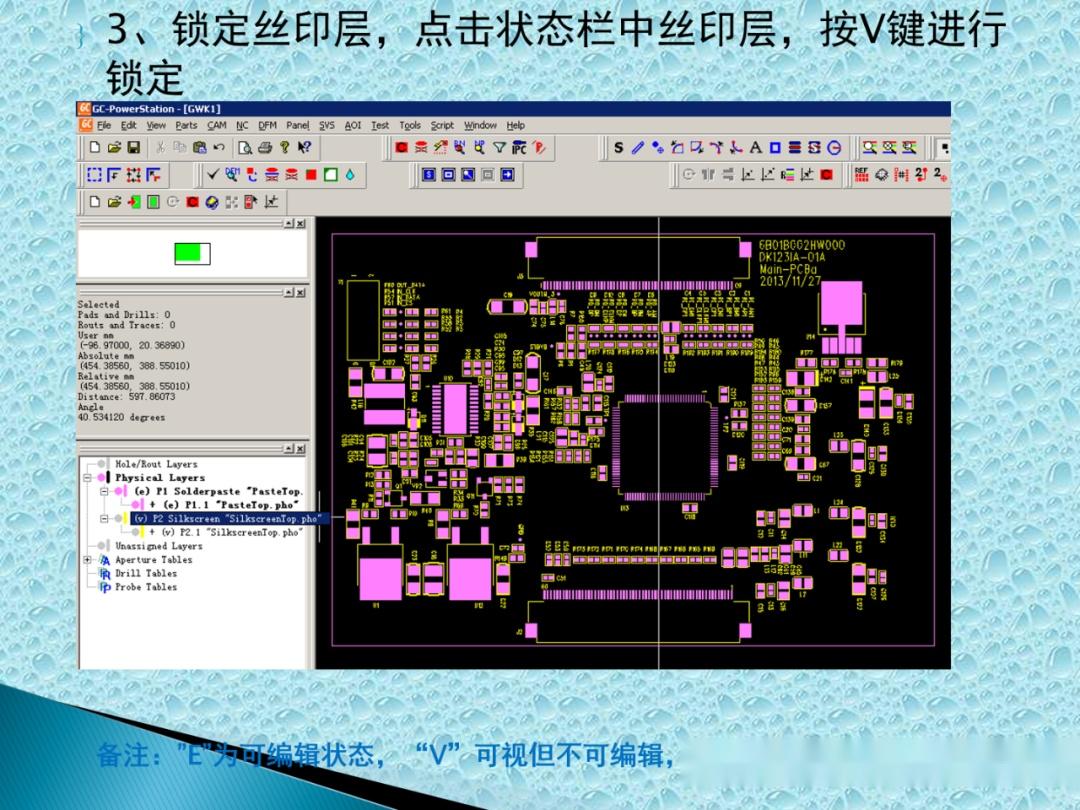The width and height of the screenshot is (1080, 810).
Task: Toggle the dot next to P1 Solderpaste layer
Action: tap(117, 492)
